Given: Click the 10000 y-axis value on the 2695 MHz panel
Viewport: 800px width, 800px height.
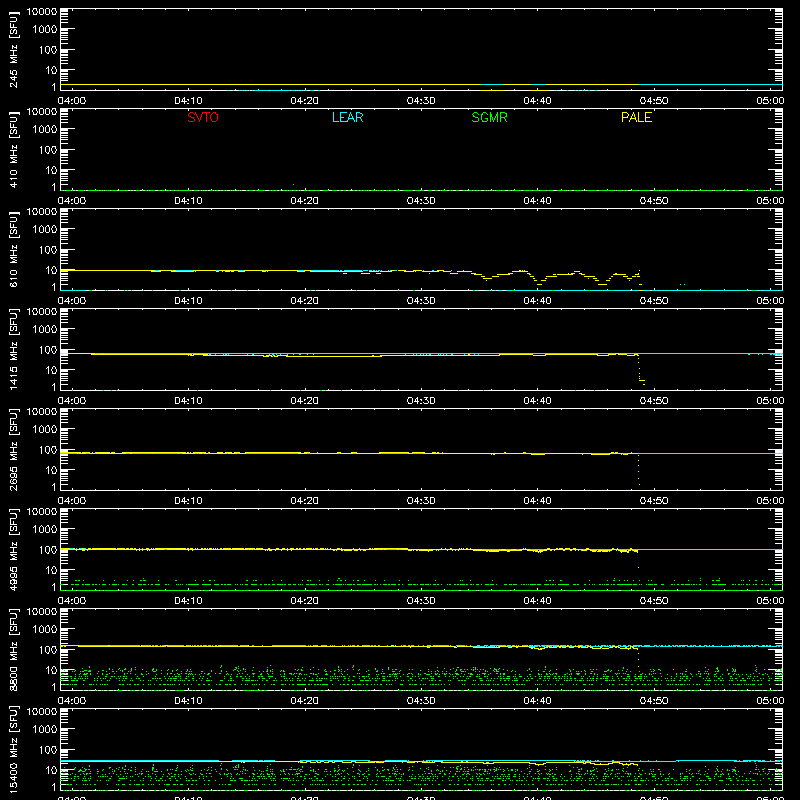Looking at the screenshot, I should 42,411.
